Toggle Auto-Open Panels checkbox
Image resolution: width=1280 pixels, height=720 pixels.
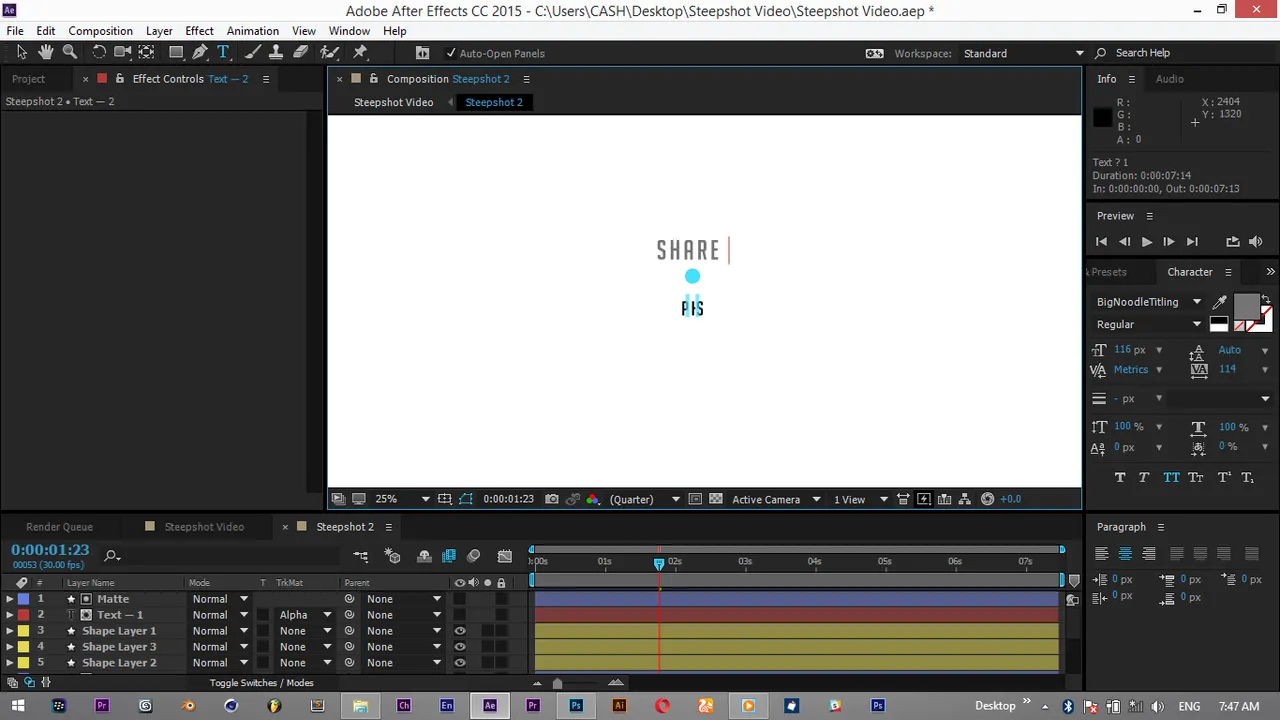451,53
